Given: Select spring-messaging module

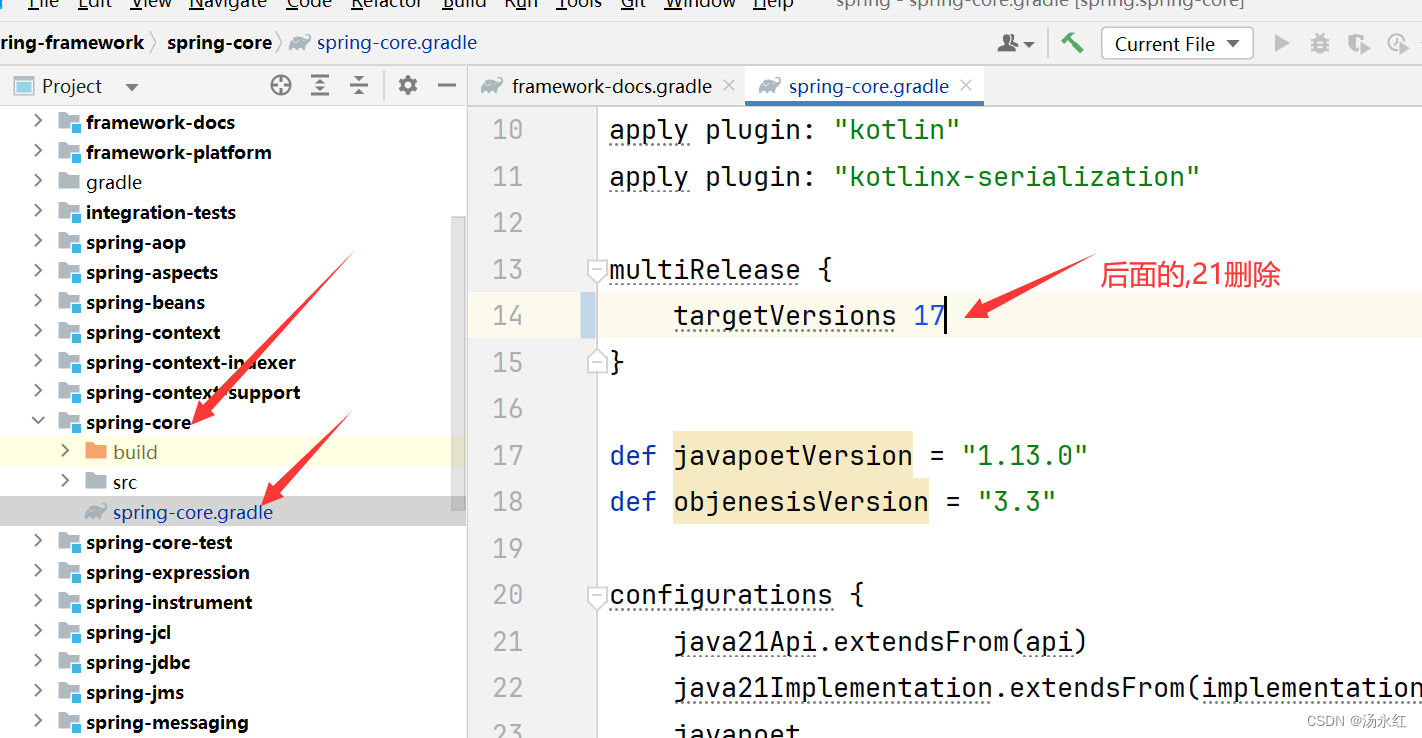Looking at the screenshot, I should click(167, 722).
